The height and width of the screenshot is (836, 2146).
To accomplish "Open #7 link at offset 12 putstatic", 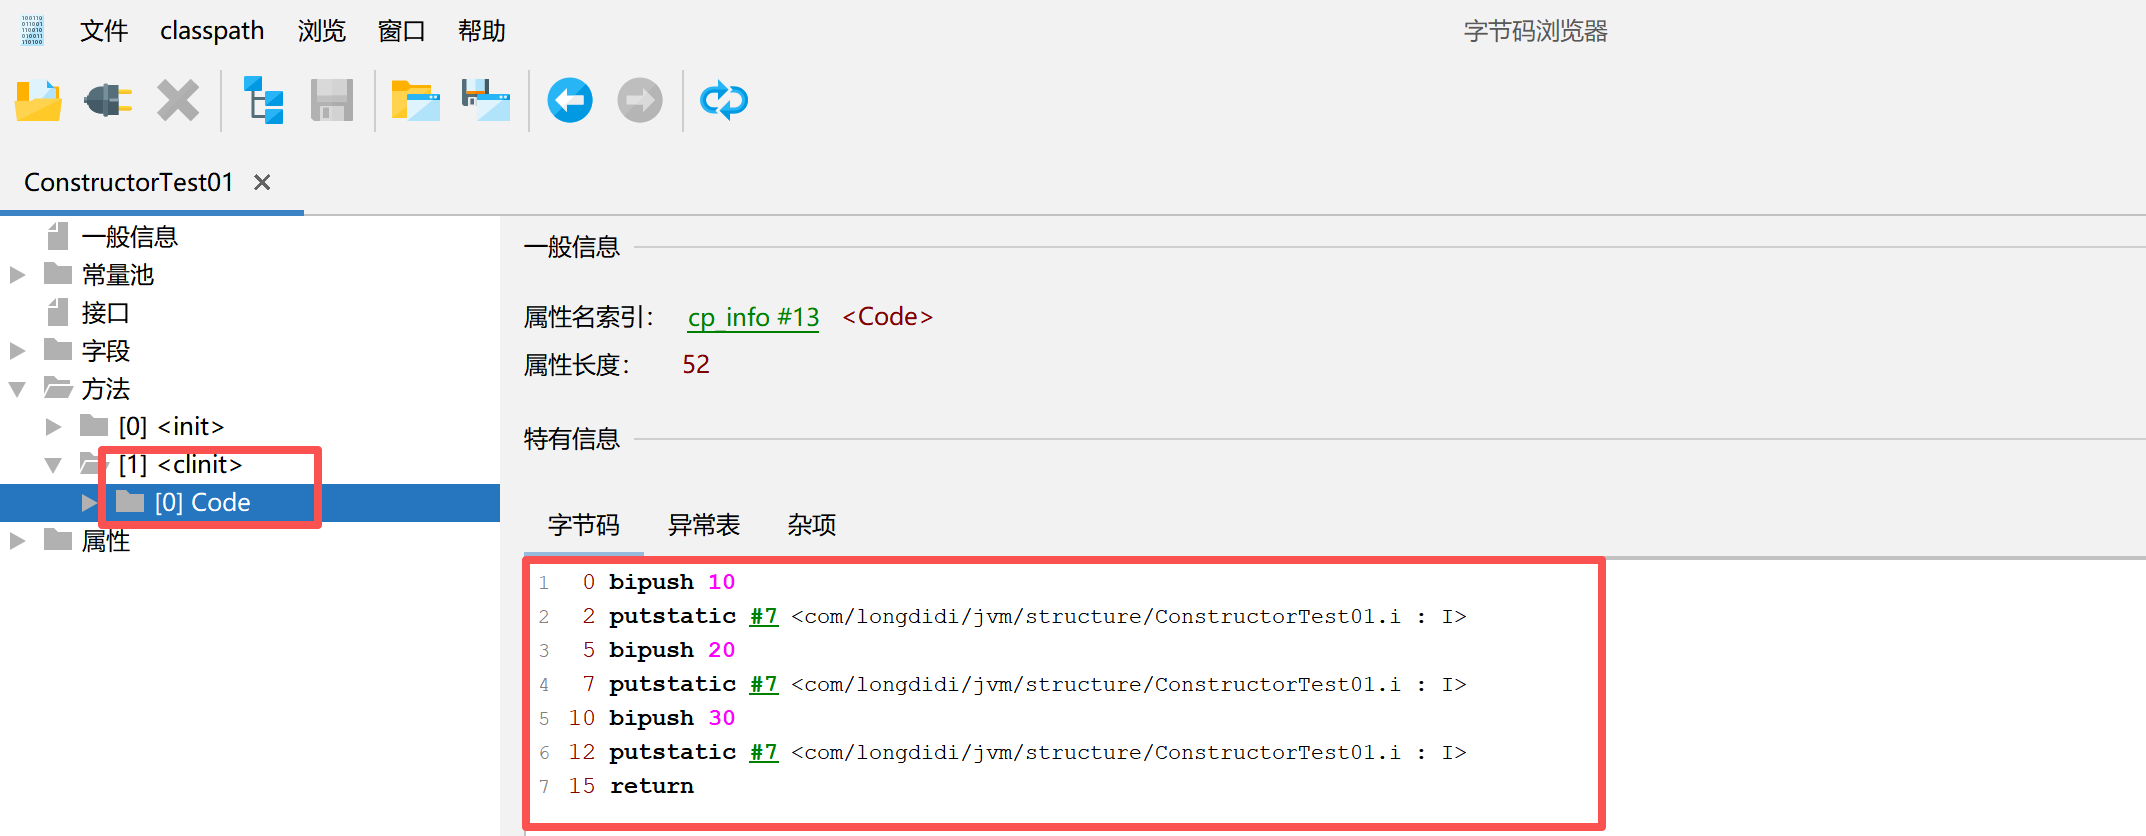I will pyautogui.click(x=764, y=752).
